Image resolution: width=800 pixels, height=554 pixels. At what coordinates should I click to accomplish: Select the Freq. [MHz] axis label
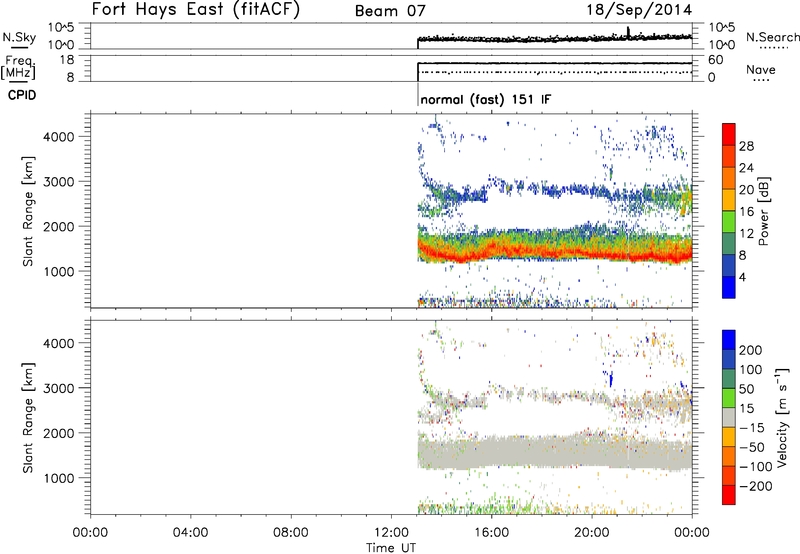tap(19, 68)
